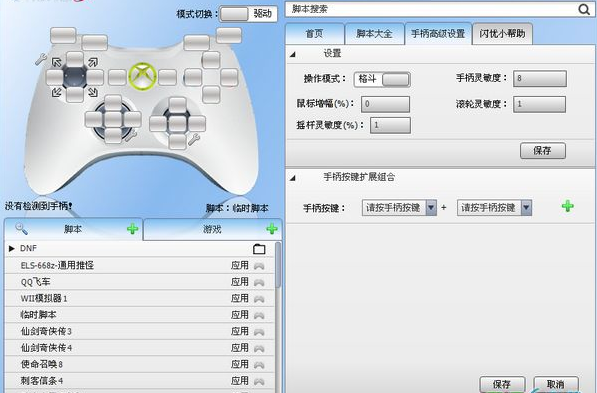Switch to the 首页 tab
This screenshot has width=597, height=393.
coord(314,34)
